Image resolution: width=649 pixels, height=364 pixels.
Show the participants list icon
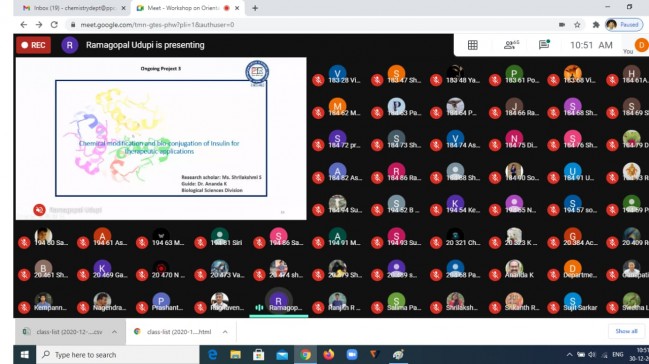tap(511, 45)
